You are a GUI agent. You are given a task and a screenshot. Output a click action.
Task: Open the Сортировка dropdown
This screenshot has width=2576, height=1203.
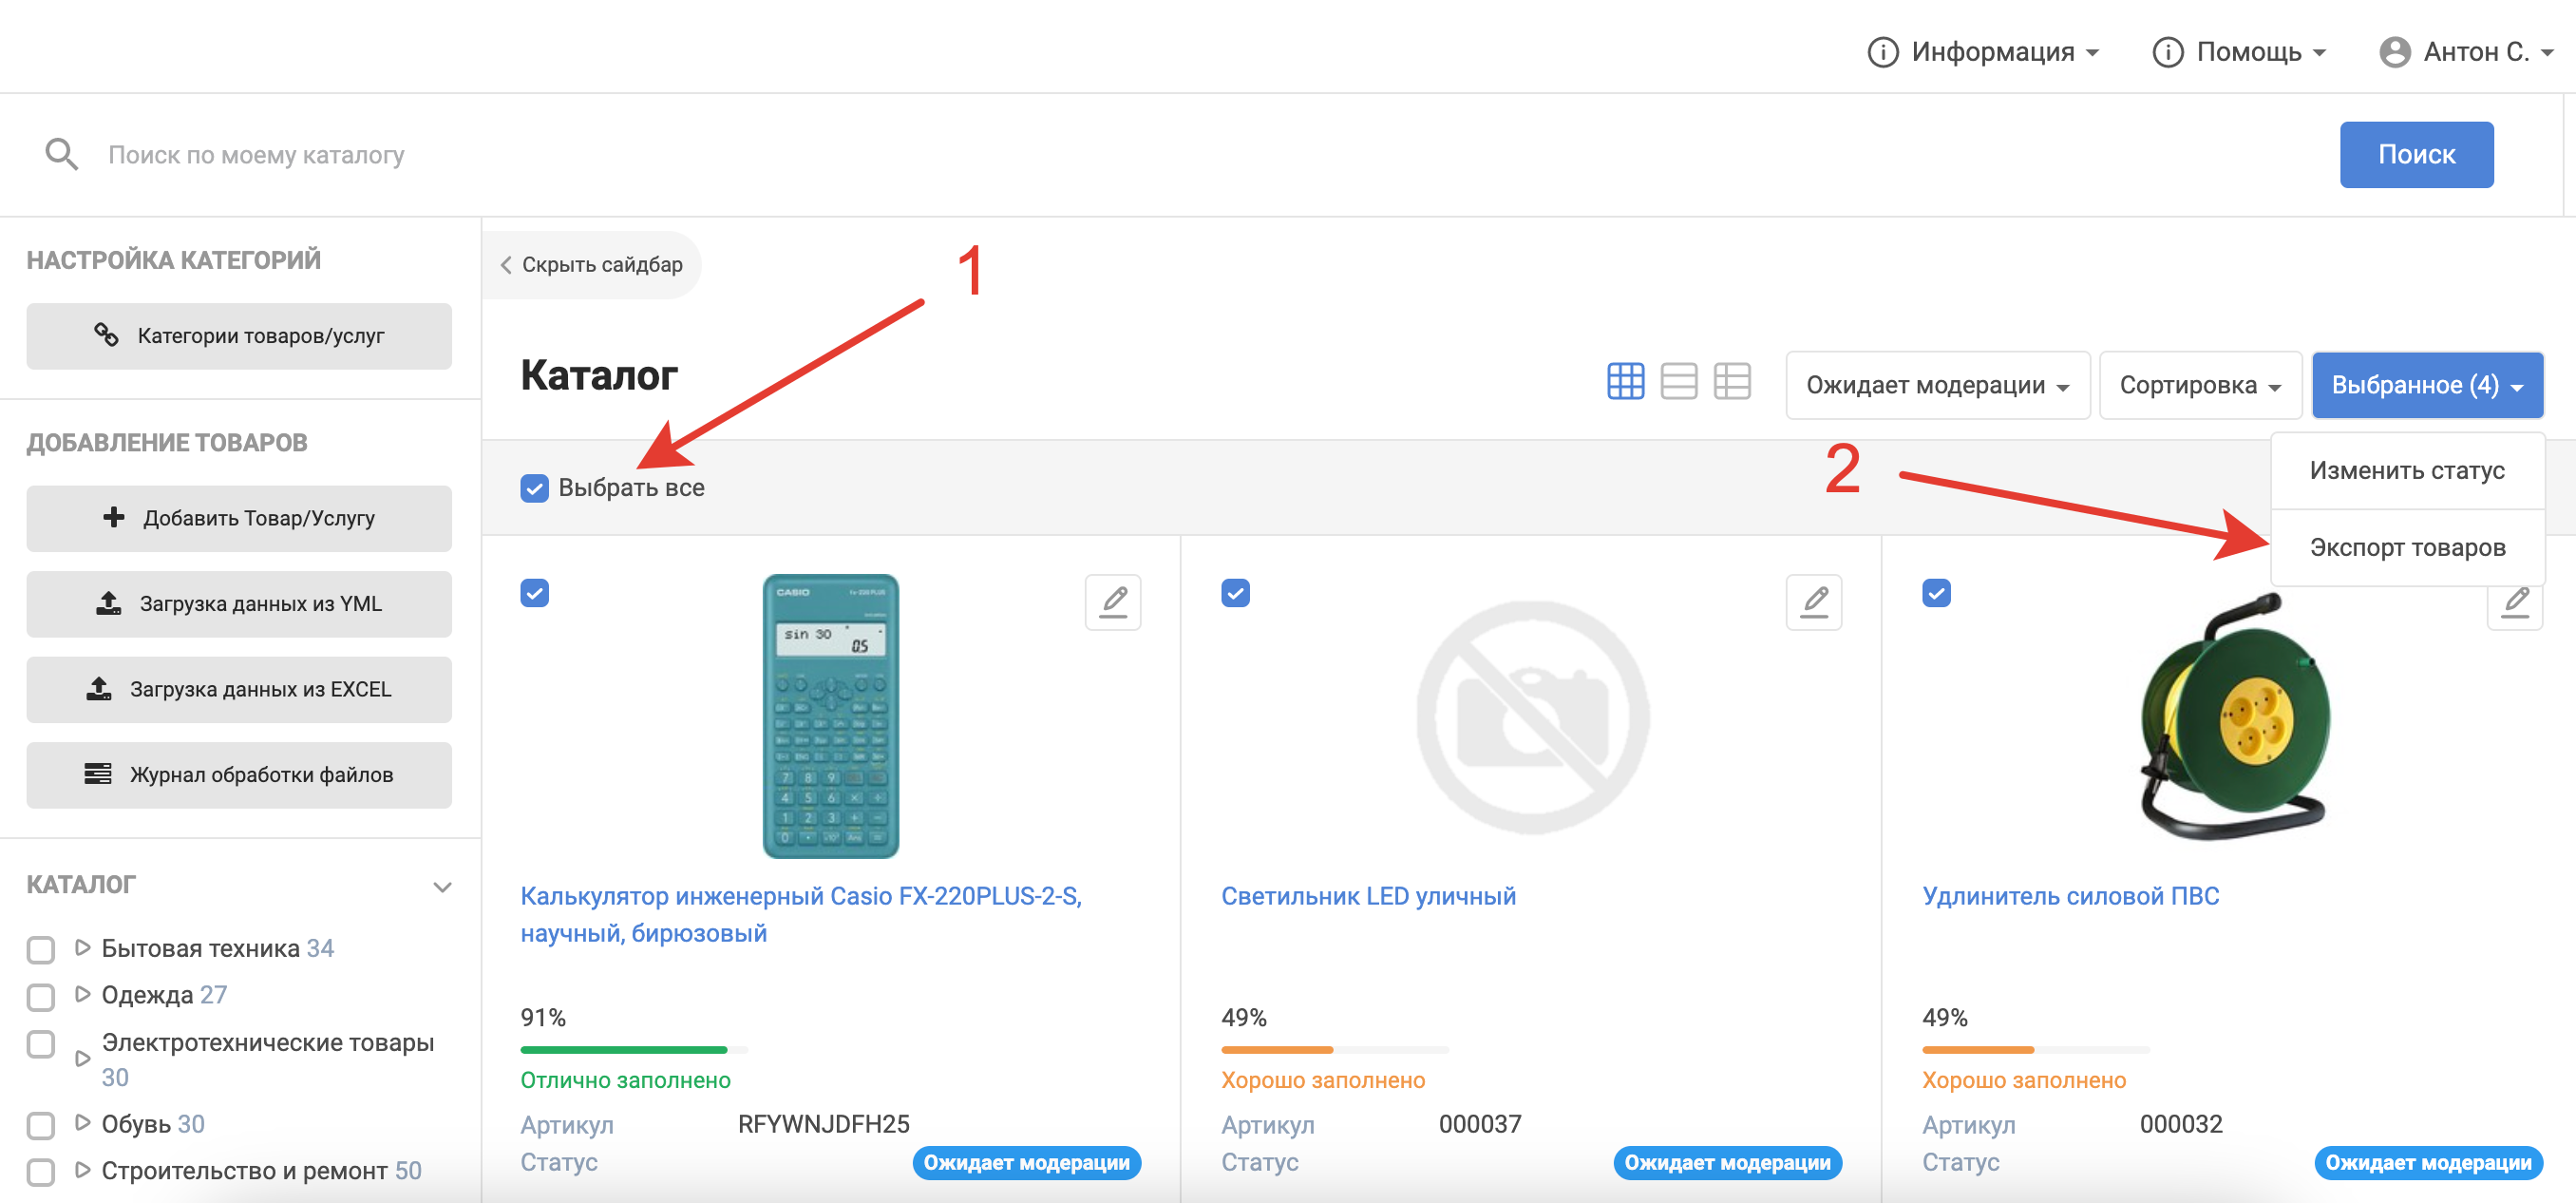2199,385
